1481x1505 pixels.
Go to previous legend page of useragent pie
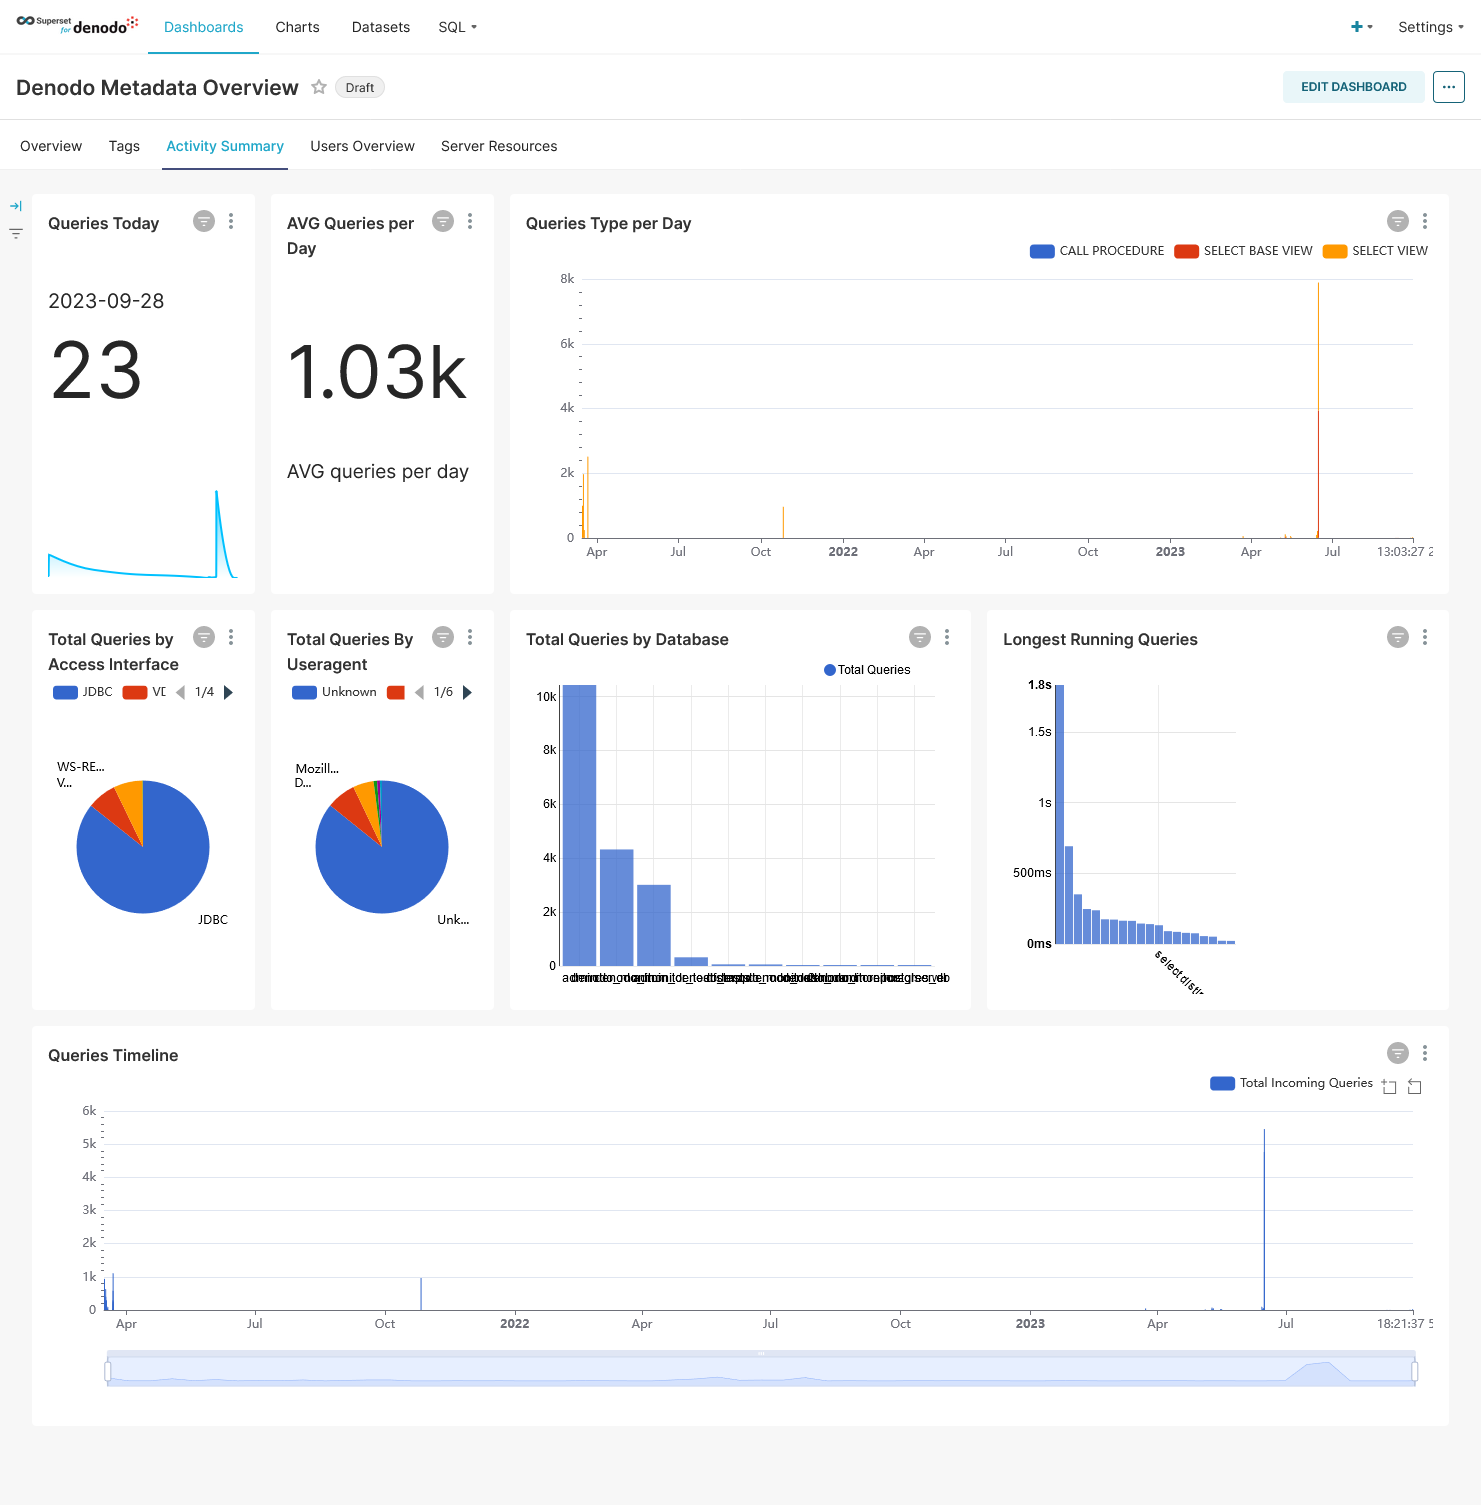coord(420,692)
